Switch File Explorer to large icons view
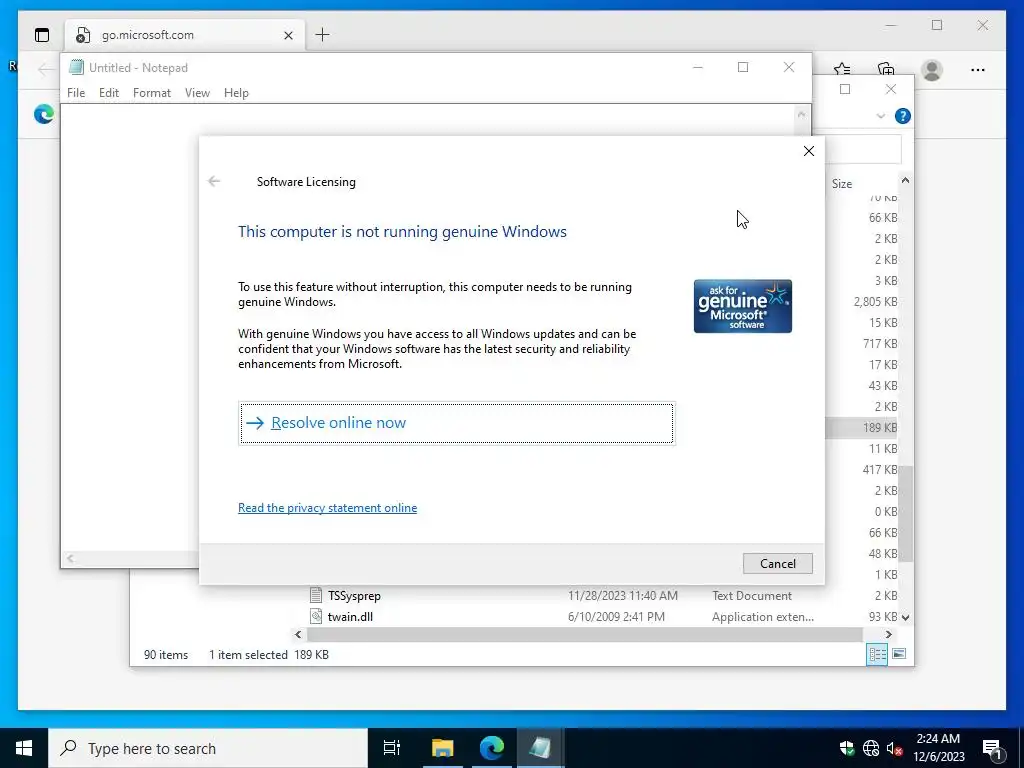The height and width of the screenshot is (768, 1024). click(x=899, y=654)
